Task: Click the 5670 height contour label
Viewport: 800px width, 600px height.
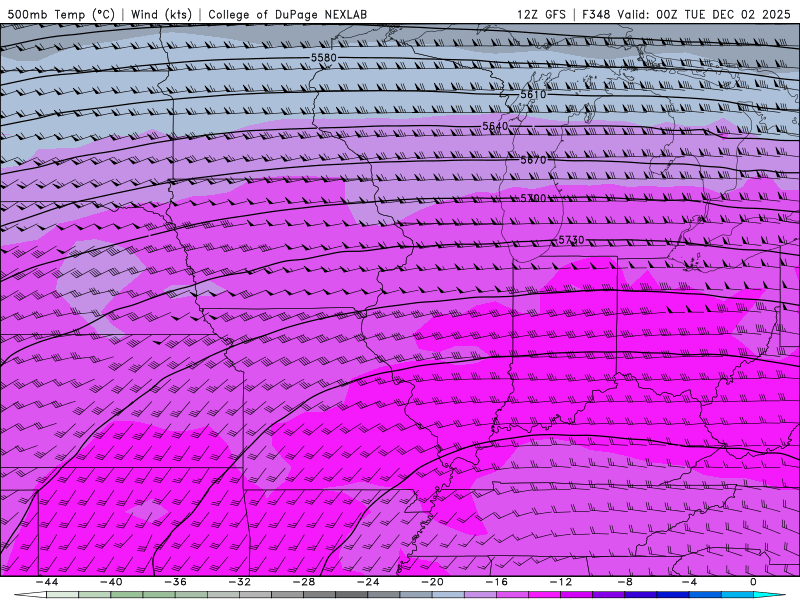Action: point(533,160)
